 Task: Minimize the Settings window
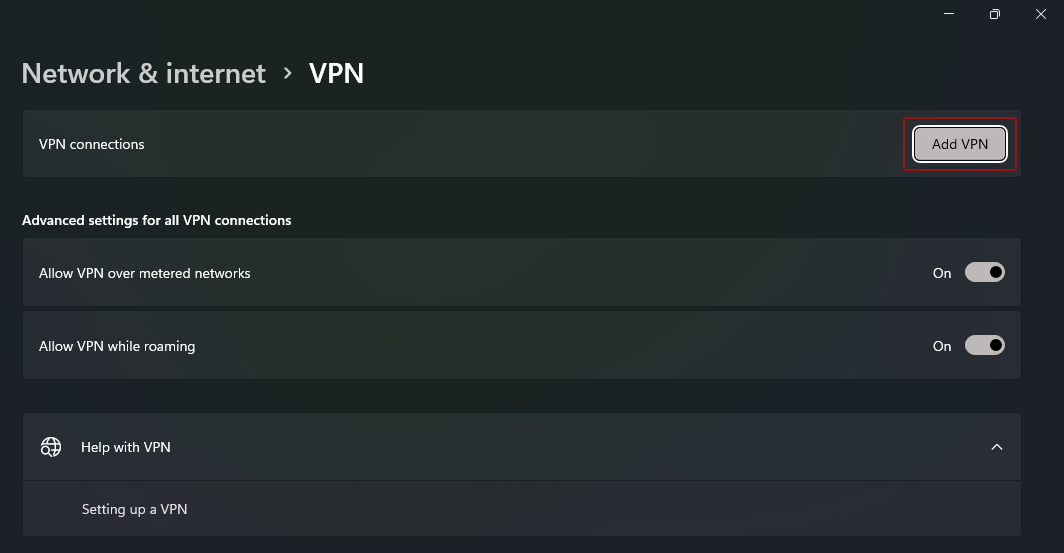[948, 14]
